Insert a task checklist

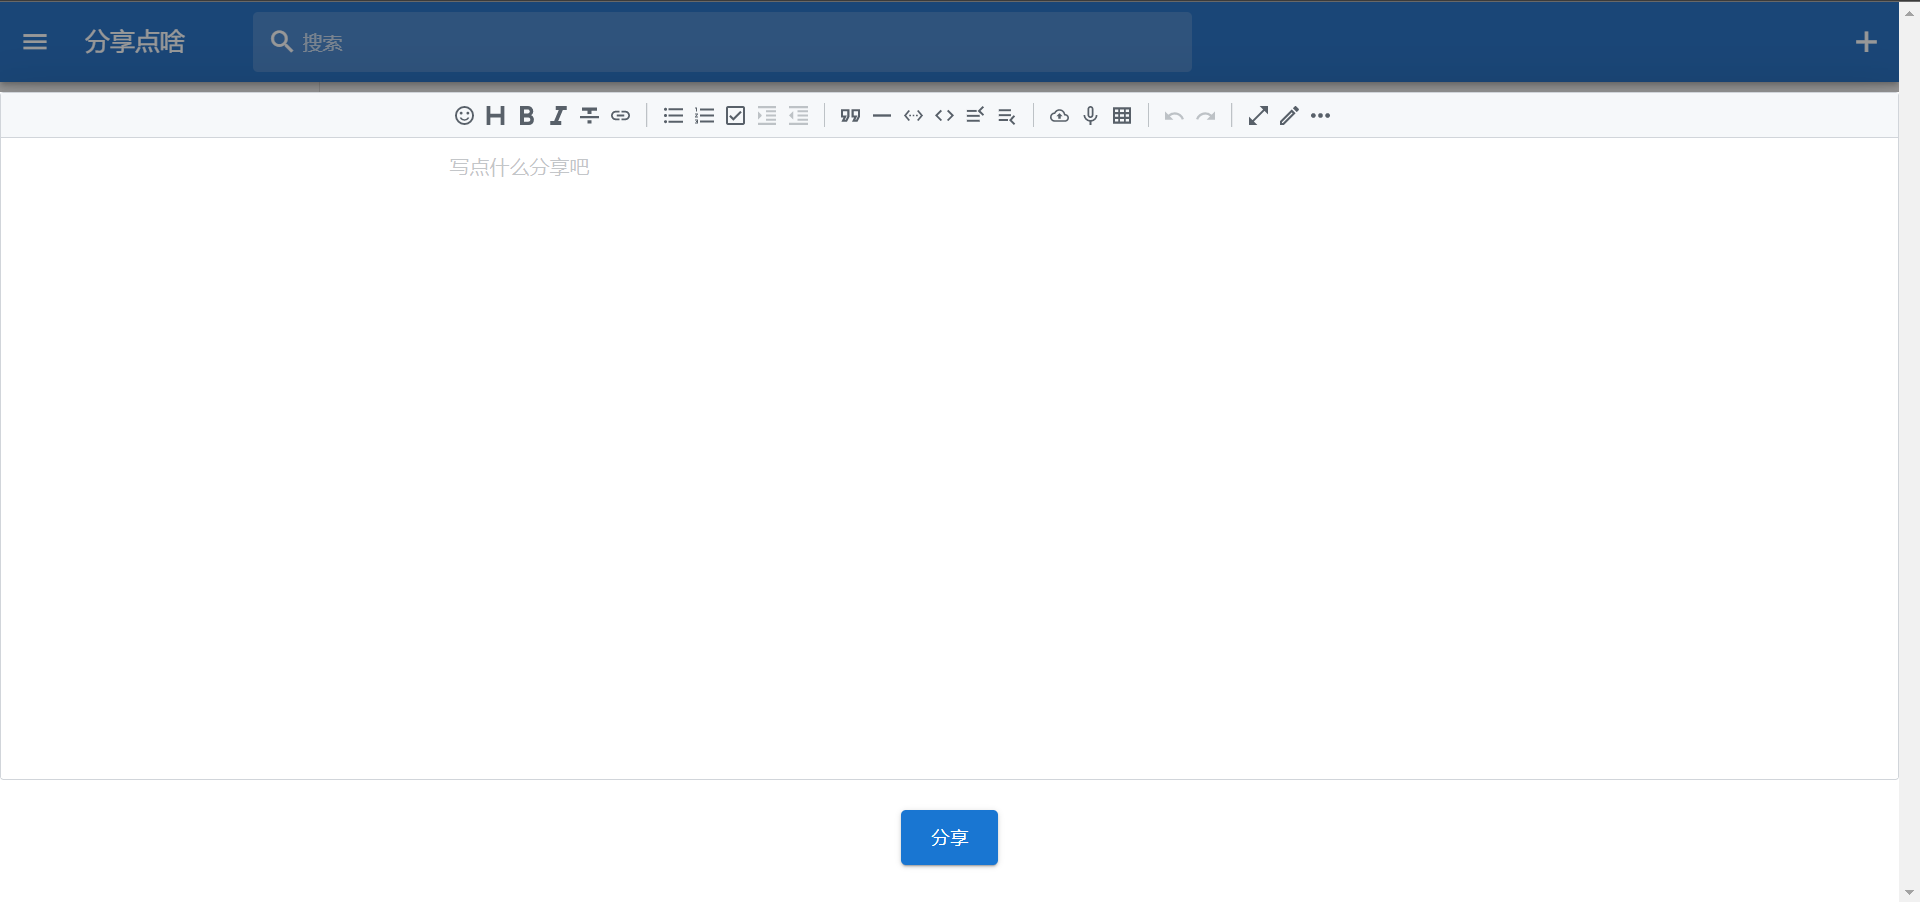(735, 116)
